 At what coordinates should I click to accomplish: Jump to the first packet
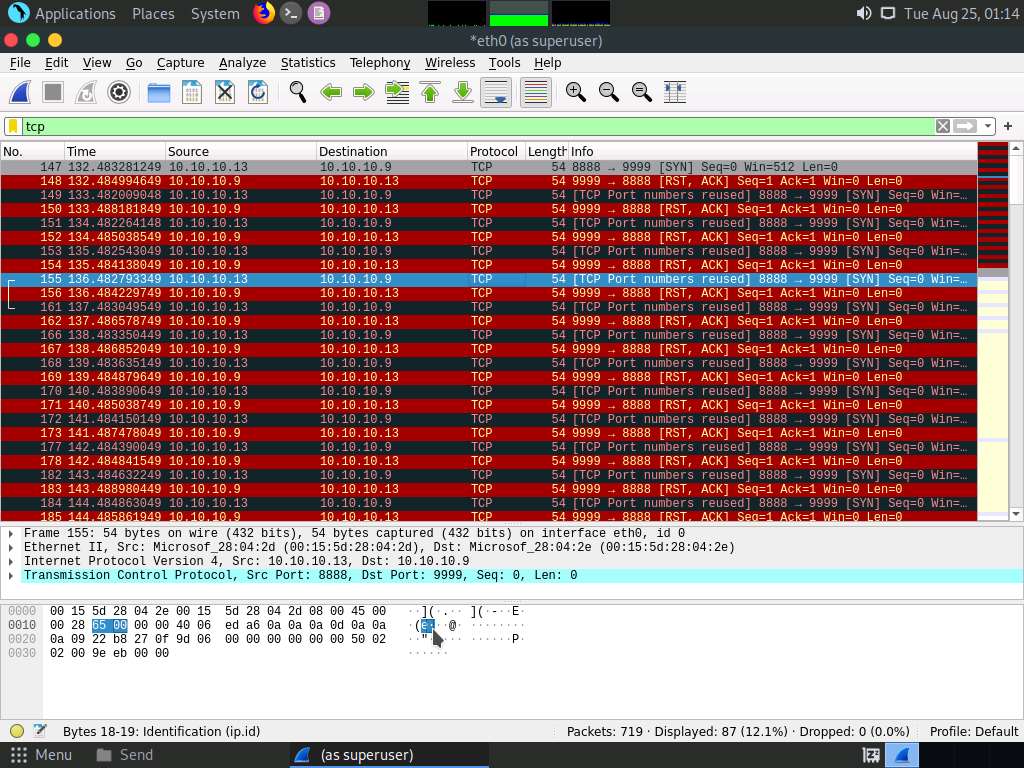click(430, 92)
